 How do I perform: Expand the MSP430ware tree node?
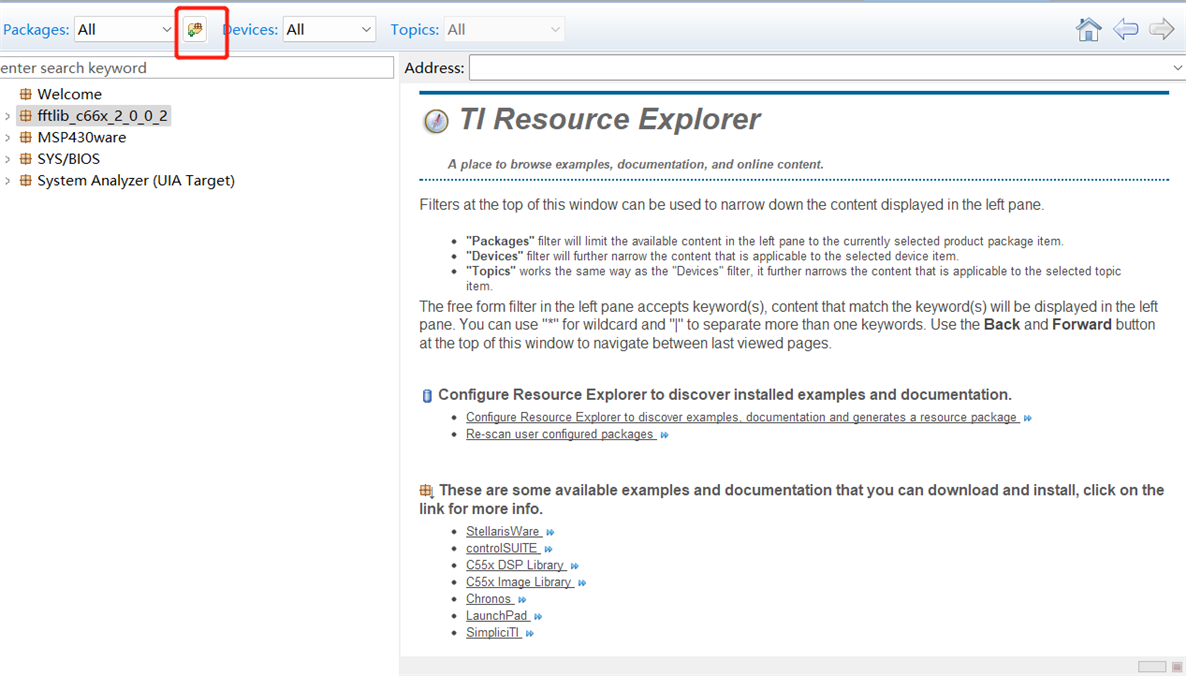[8, 138]
